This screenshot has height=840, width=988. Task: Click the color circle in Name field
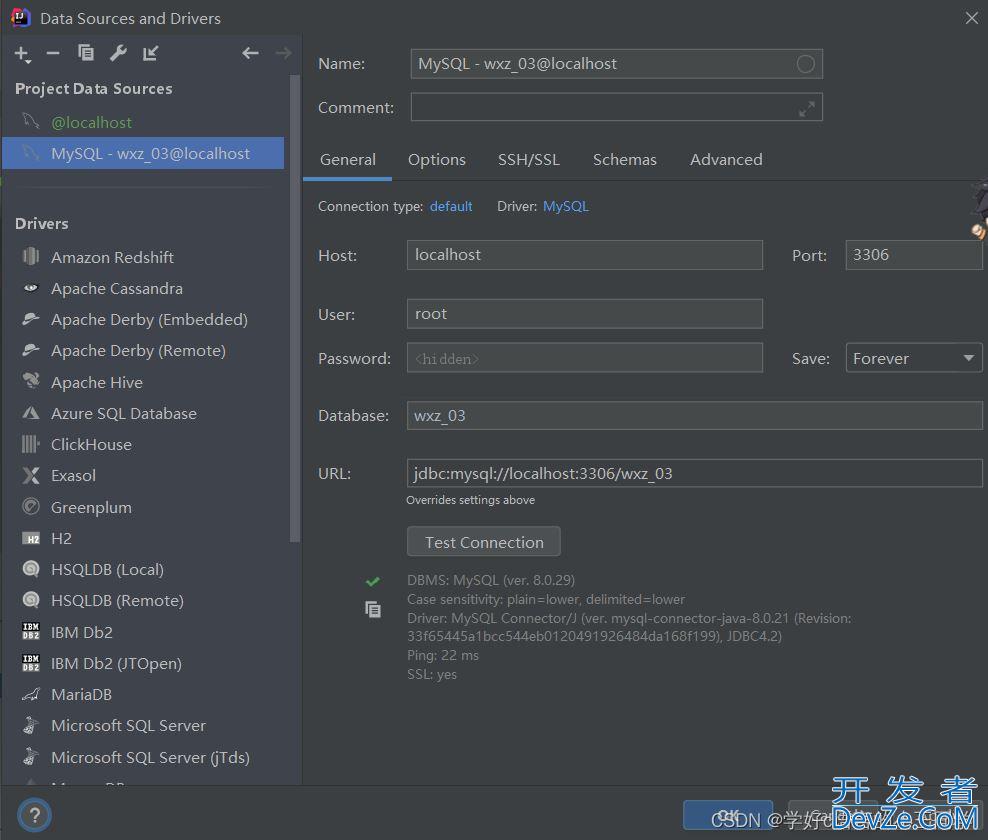coord(805,64)
